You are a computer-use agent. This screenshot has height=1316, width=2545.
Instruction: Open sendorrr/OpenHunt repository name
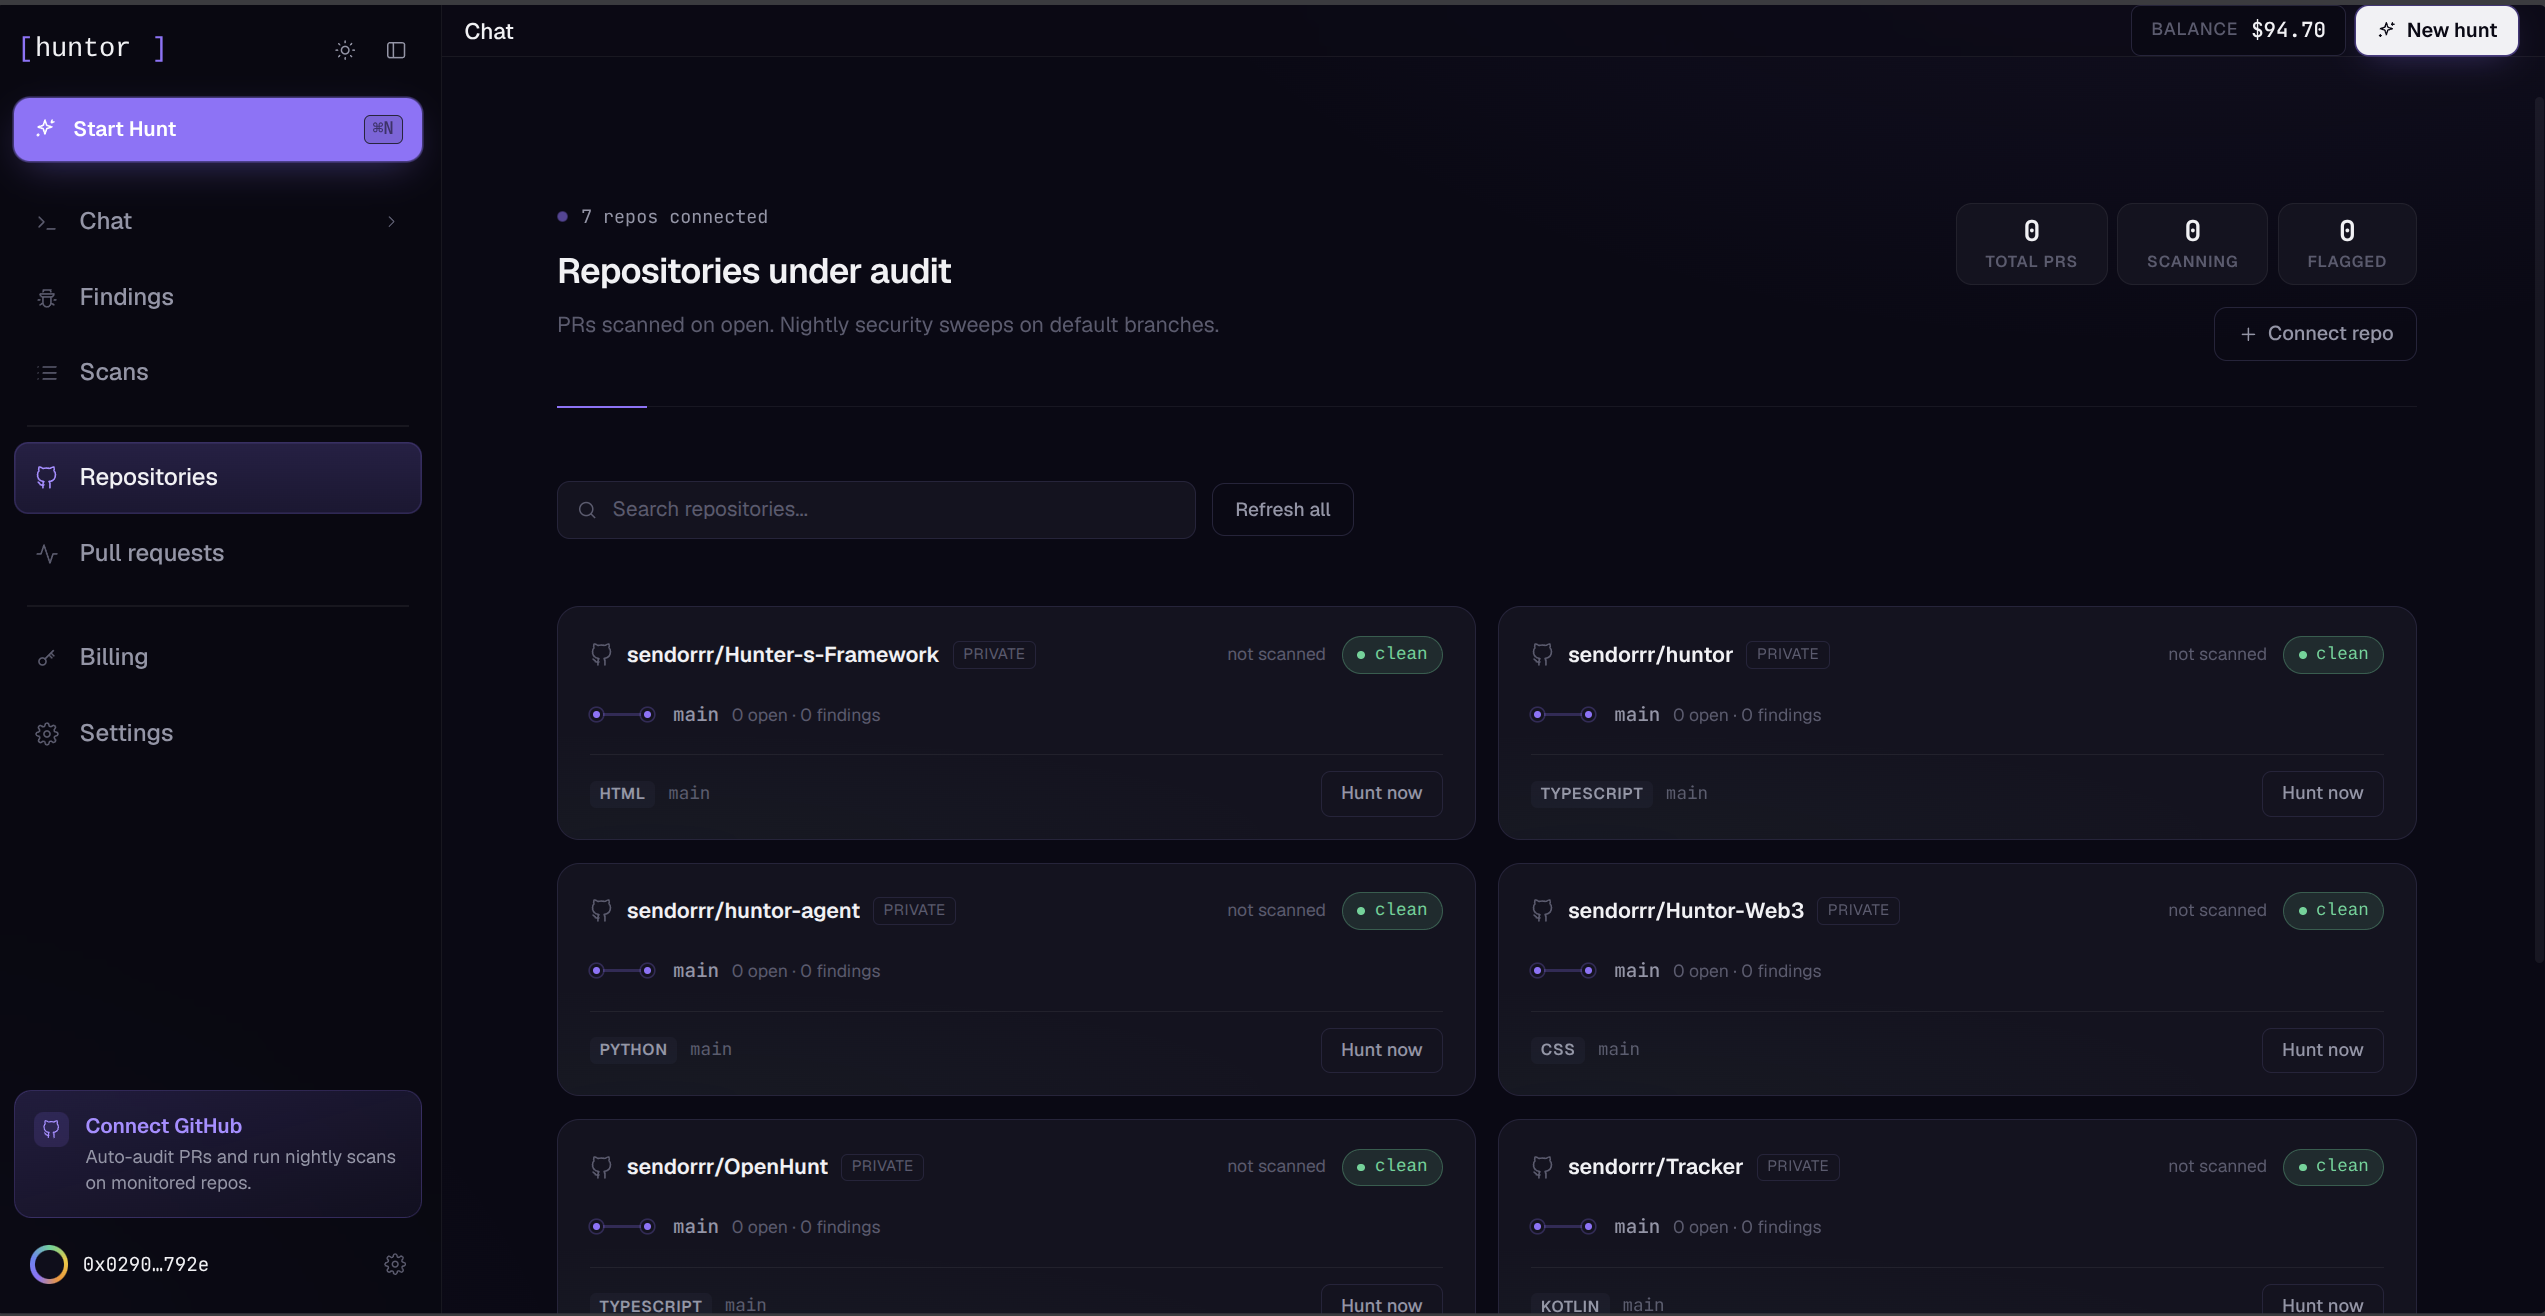pyautogui.click(x=727, y=1167)
